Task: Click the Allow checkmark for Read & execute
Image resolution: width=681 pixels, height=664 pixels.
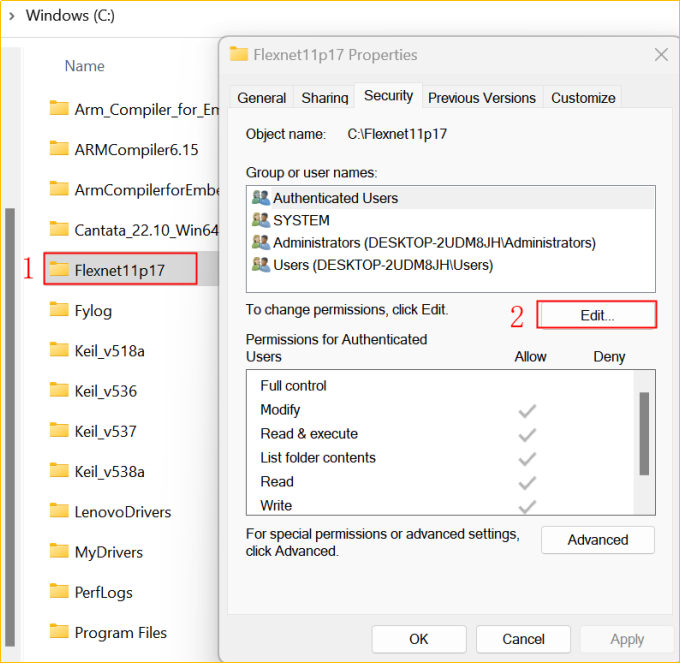Action: tap(527, 434)
